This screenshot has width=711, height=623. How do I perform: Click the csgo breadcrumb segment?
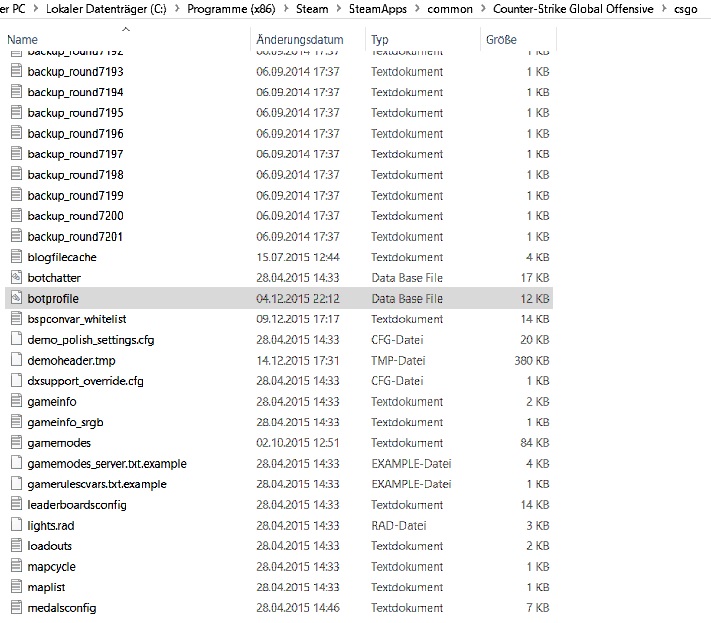tap(685, 9)
